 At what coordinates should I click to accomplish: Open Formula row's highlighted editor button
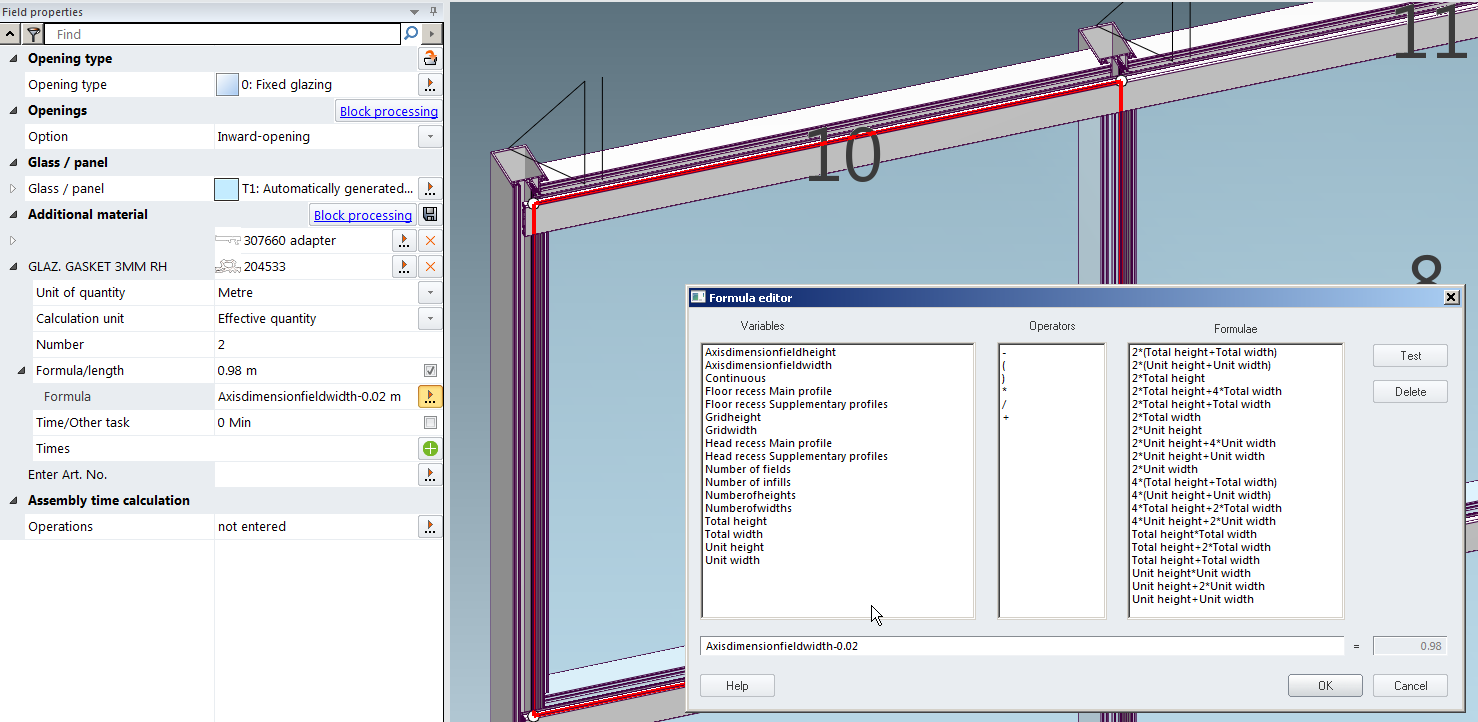click(430, 397)
